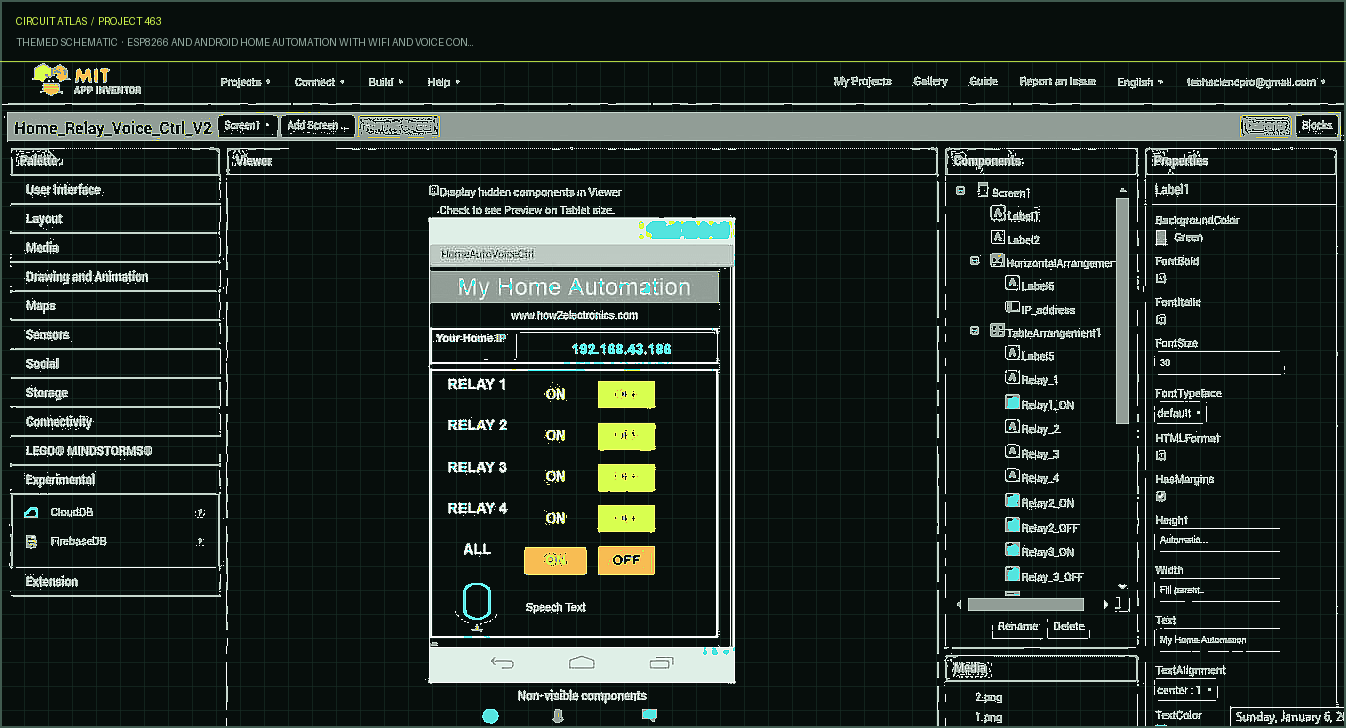
Task: Select the TableArrangement1 icon in Components tree
Action: point(997,331)
